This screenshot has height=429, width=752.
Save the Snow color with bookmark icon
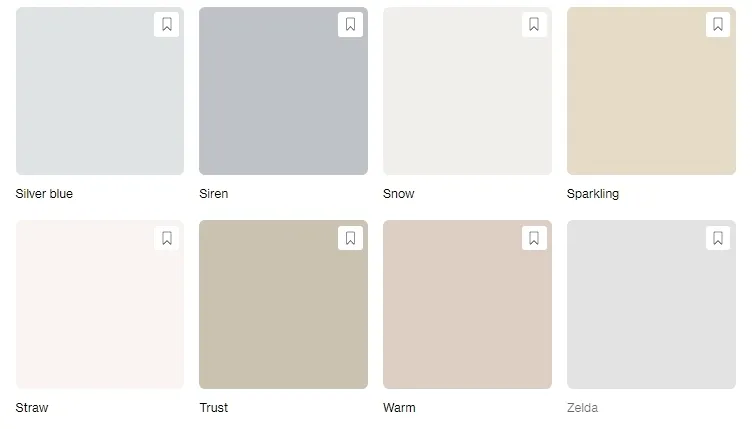[534, 24]
